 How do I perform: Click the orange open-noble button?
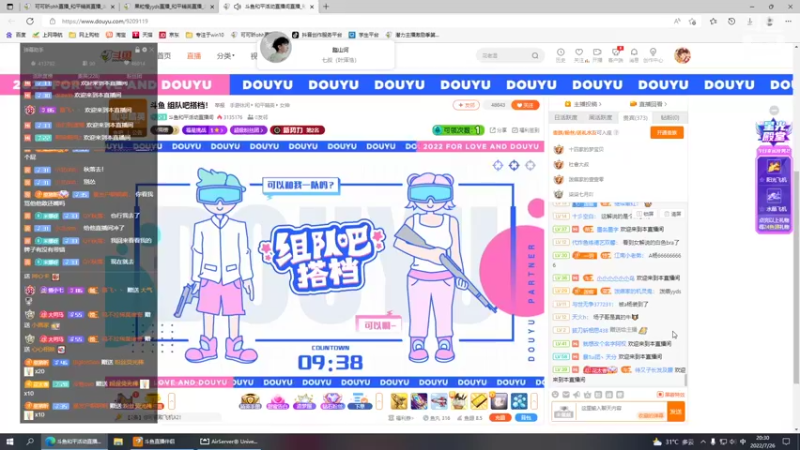click(666, 133)
